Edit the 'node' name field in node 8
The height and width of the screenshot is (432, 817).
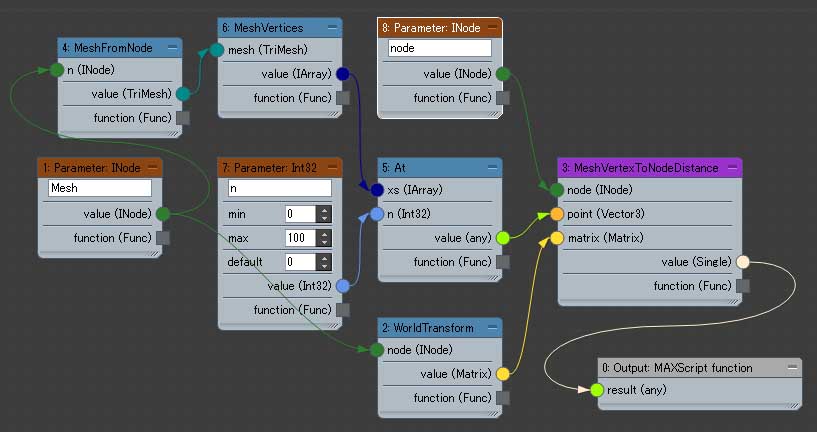439,48
